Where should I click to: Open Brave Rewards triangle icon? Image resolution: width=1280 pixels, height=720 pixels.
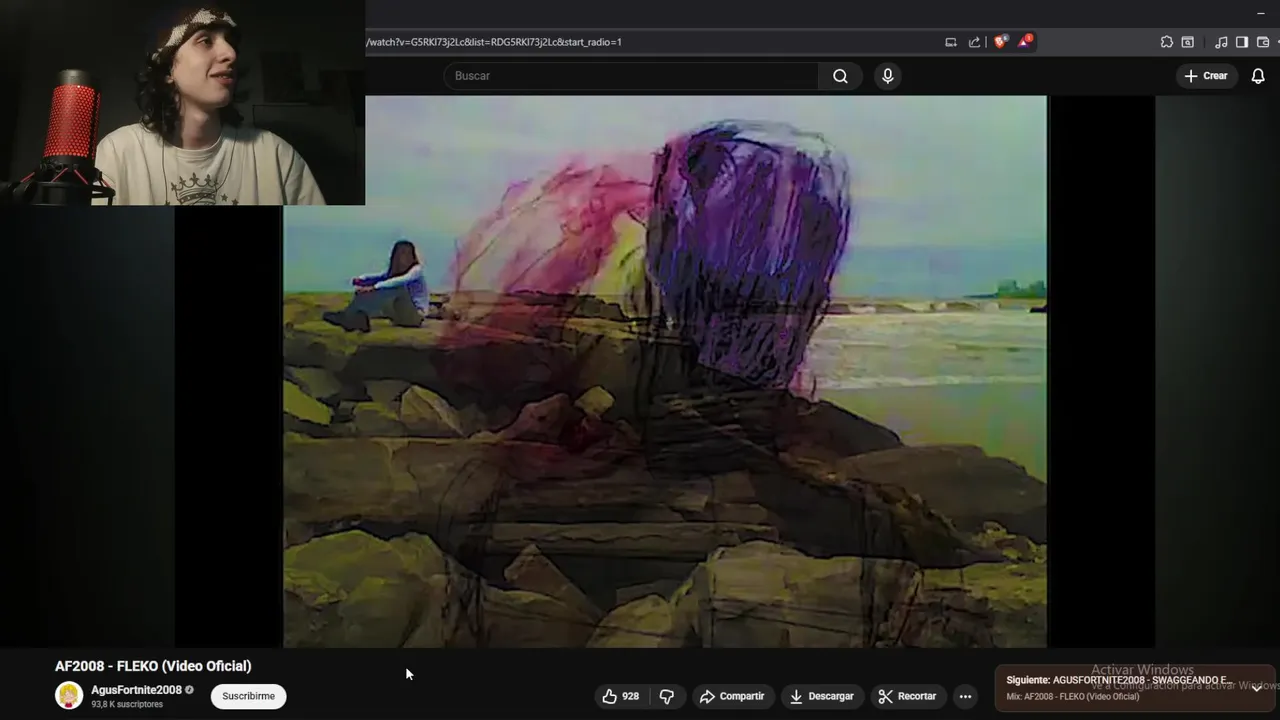(x=1025, y=42)
